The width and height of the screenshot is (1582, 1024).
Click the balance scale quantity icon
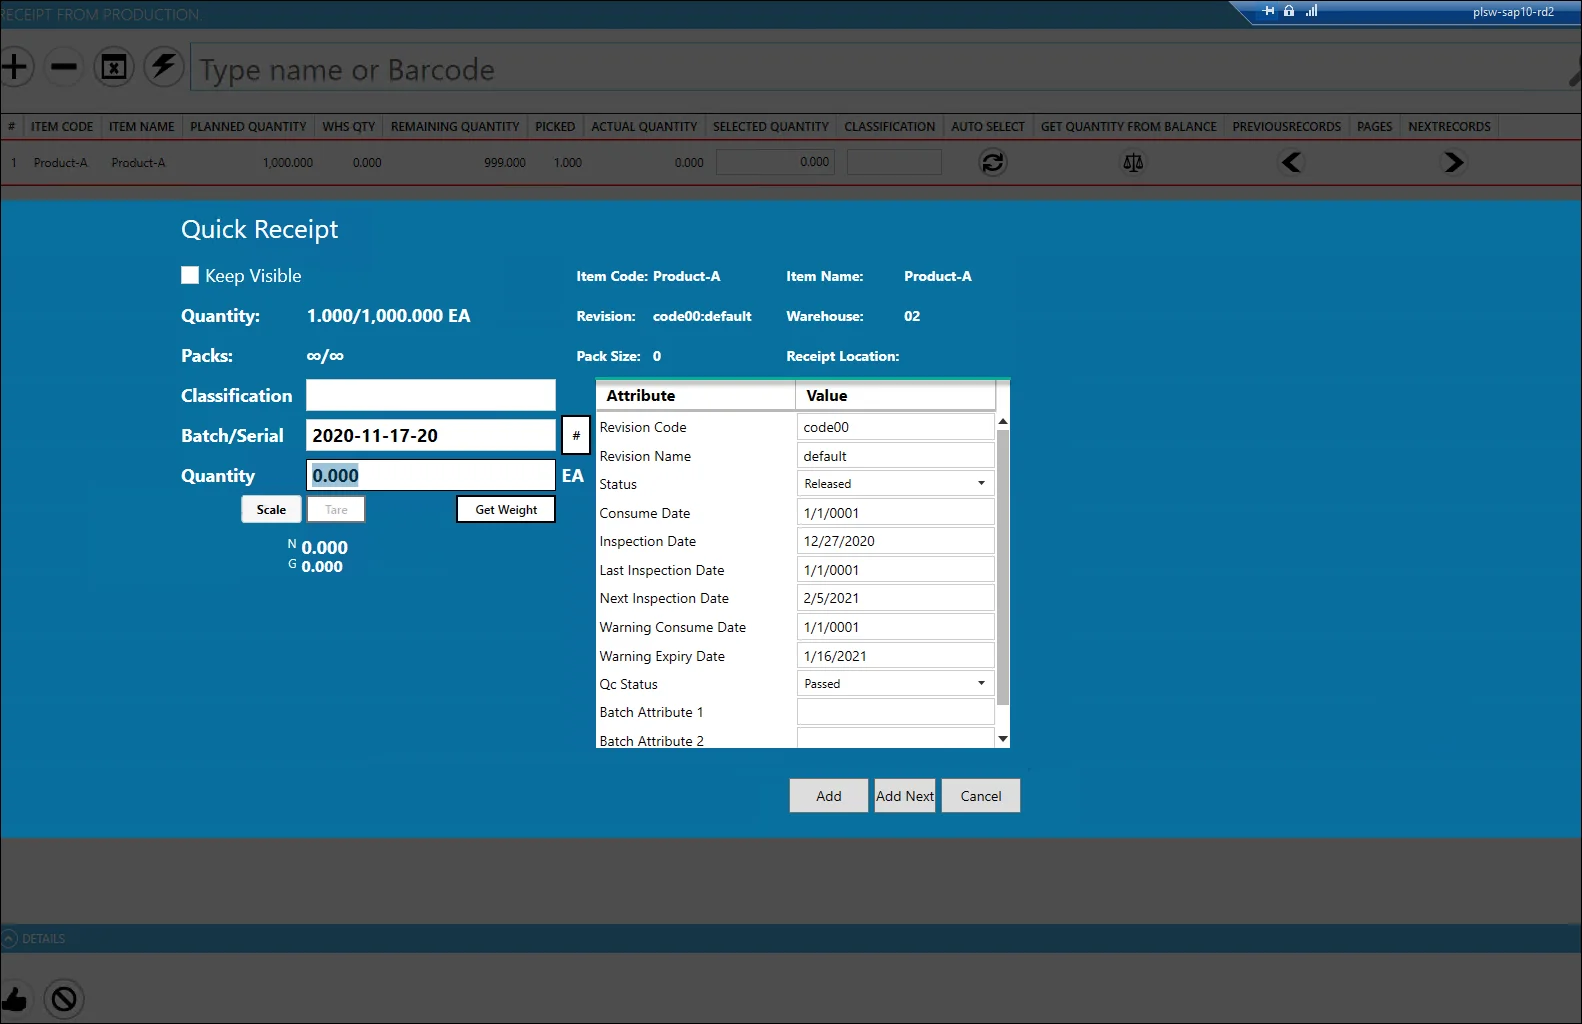click(x=1132, y=162)
